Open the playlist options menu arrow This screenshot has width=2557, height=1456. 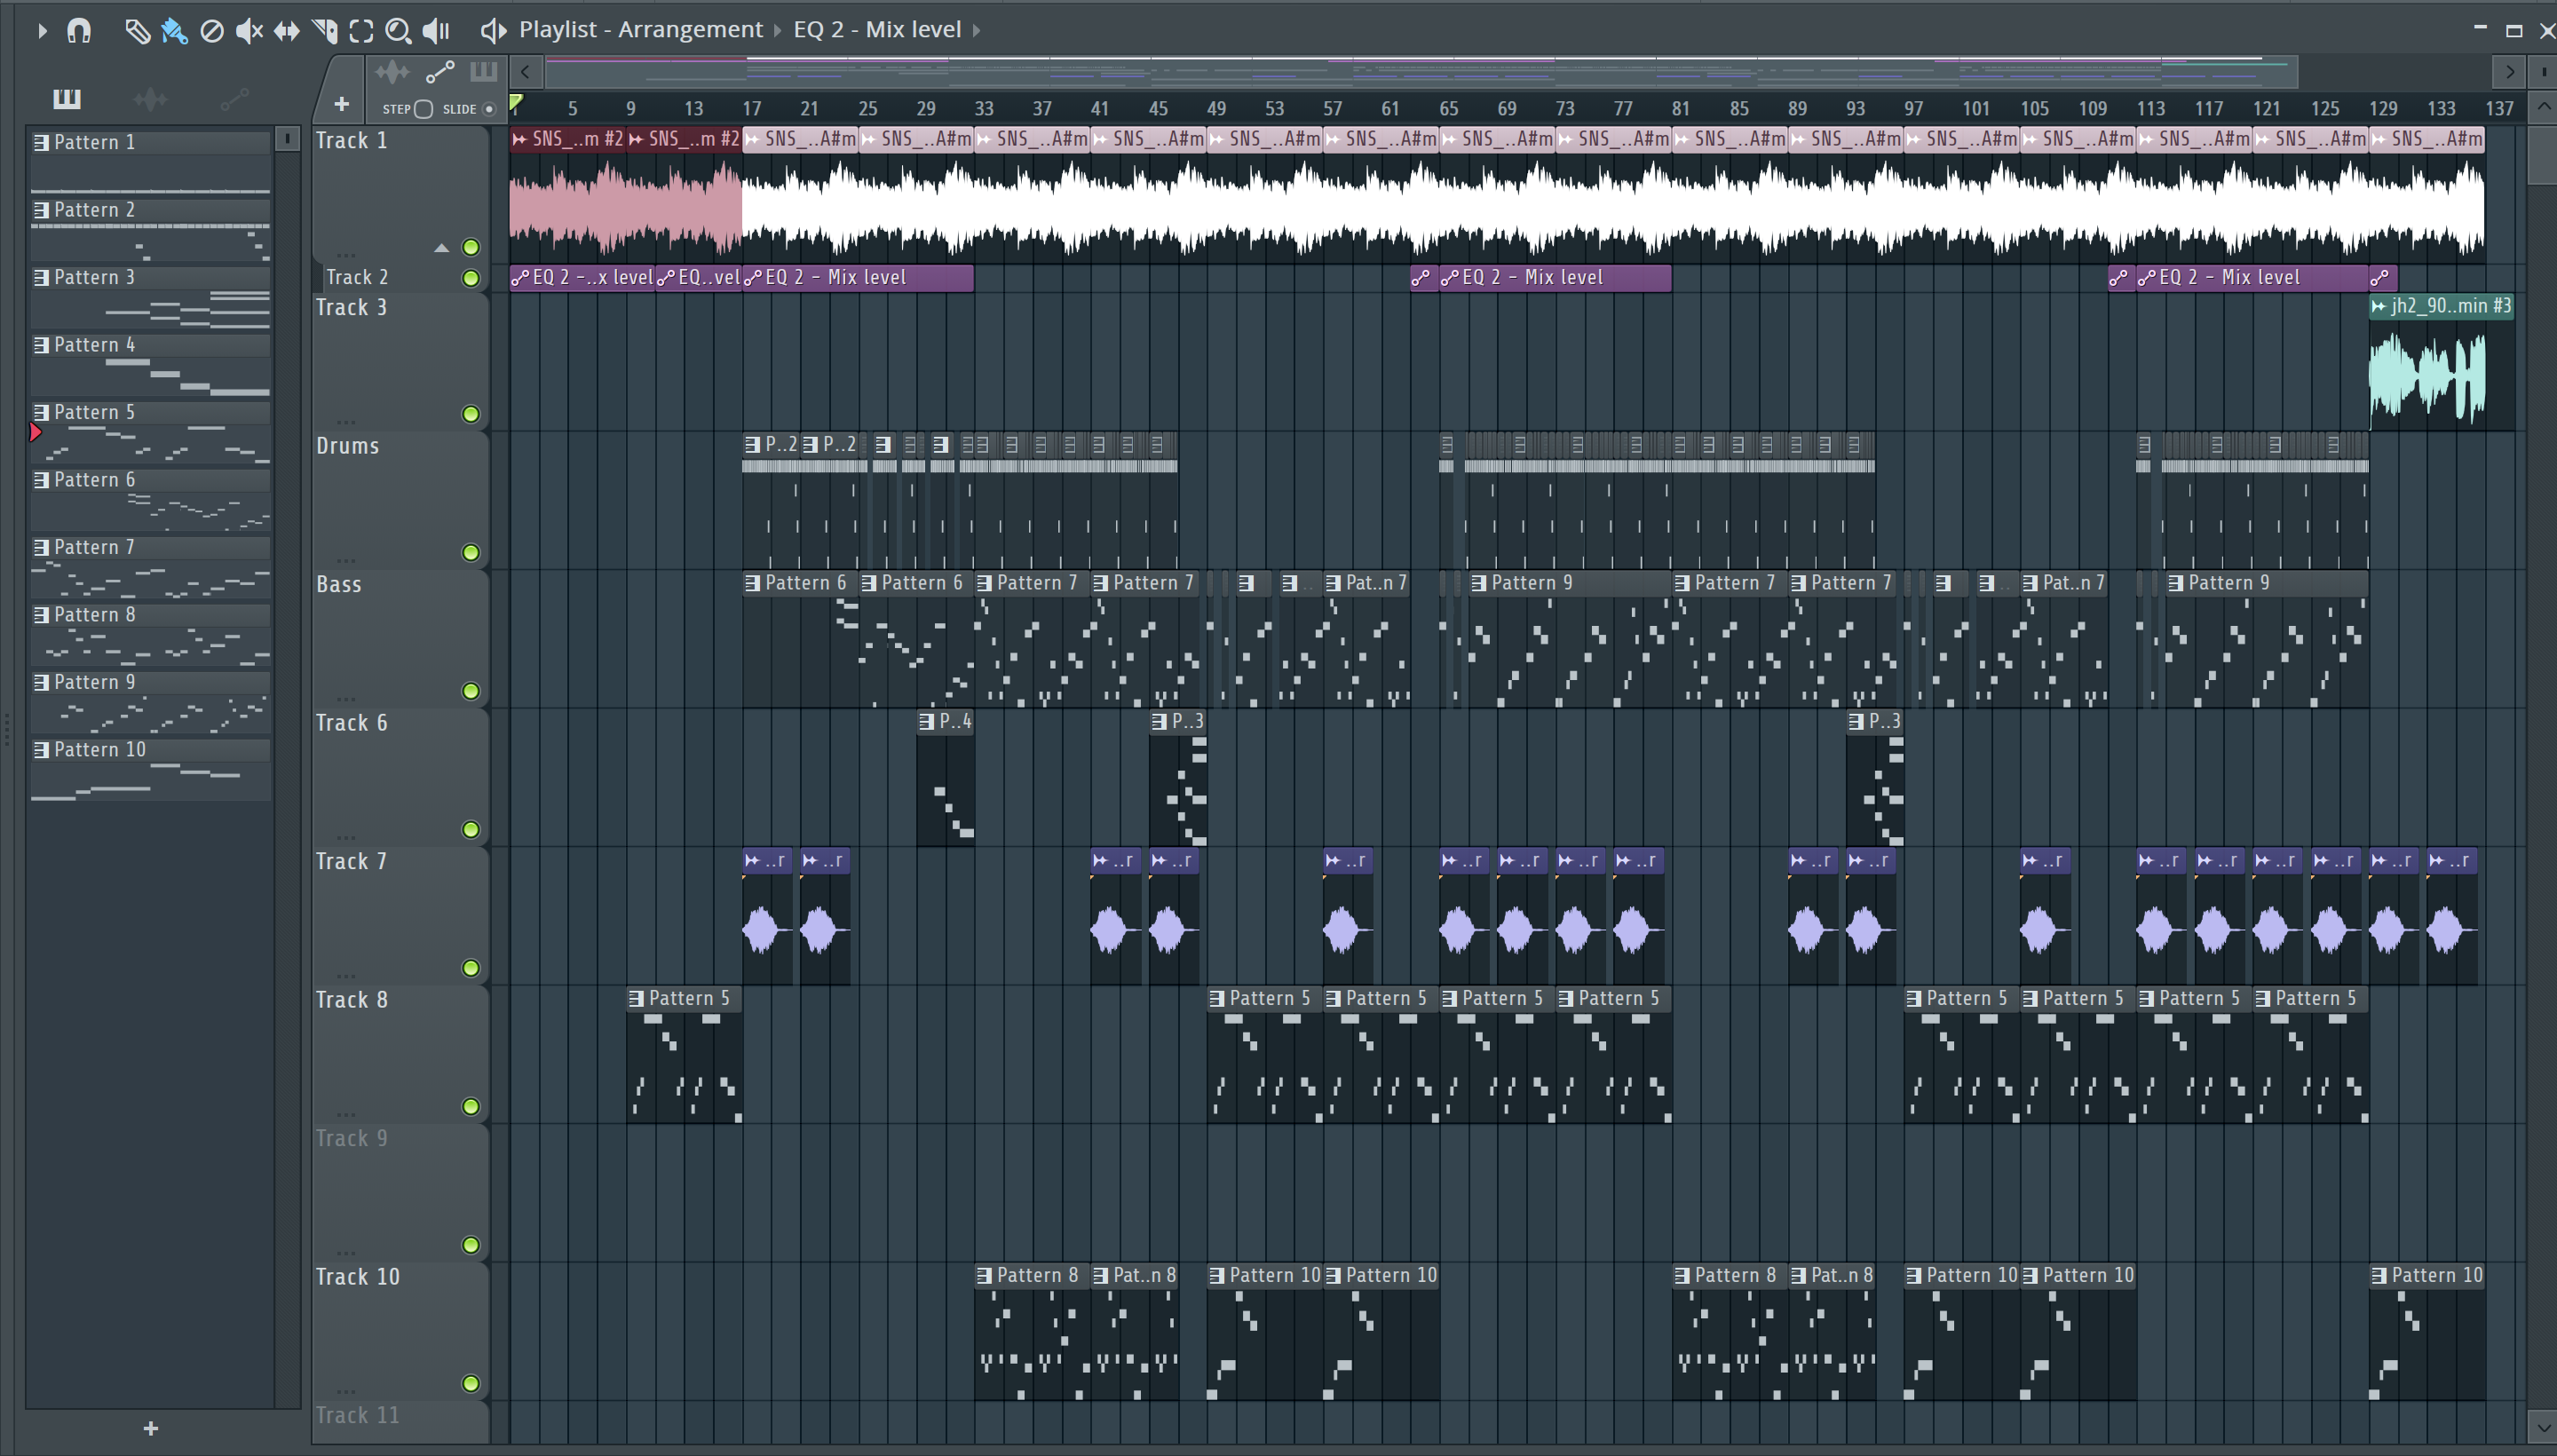41,31
